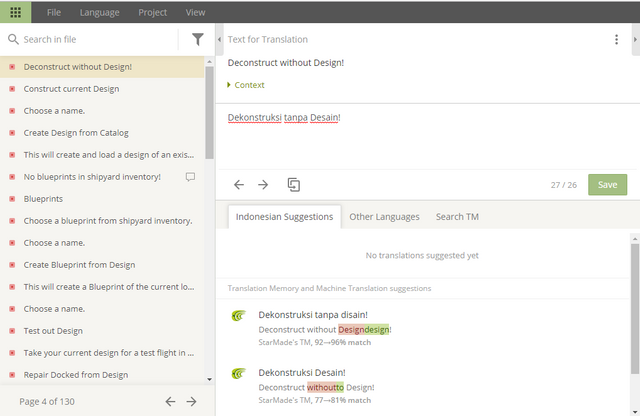Go to previous string arrow in editor

(239, 185)
